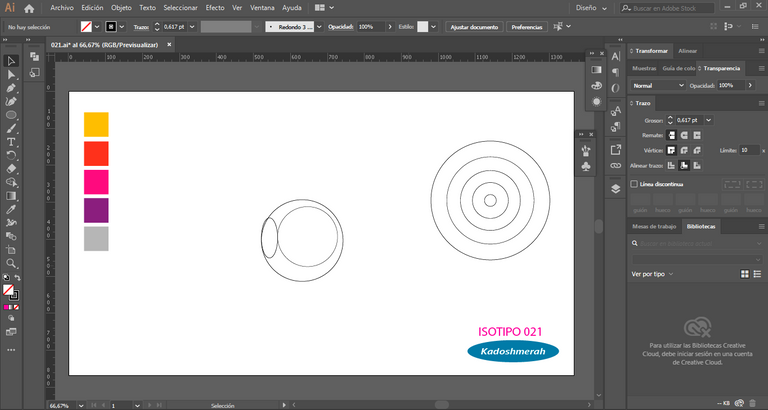
Task: Click the Ajustar documento button
Action: click(x=474, y=27)
